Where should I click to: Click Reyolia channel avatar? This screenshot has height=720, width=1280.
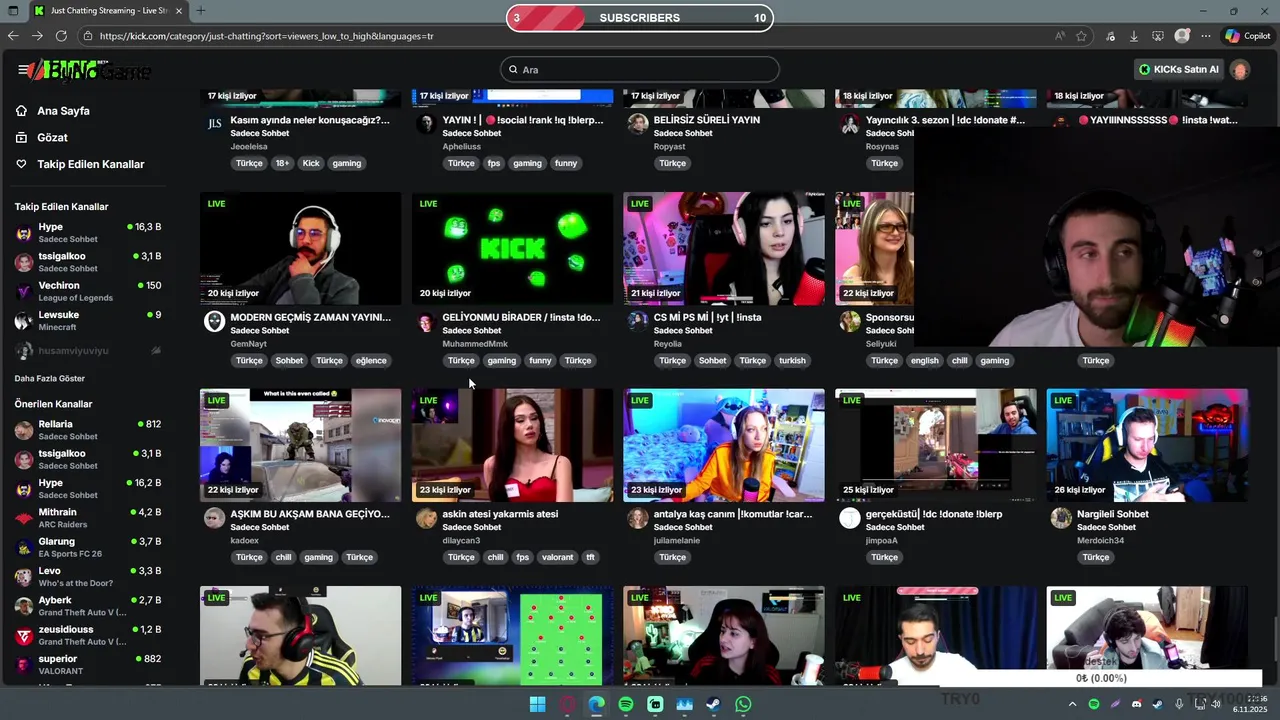click(x=638, y=321)
